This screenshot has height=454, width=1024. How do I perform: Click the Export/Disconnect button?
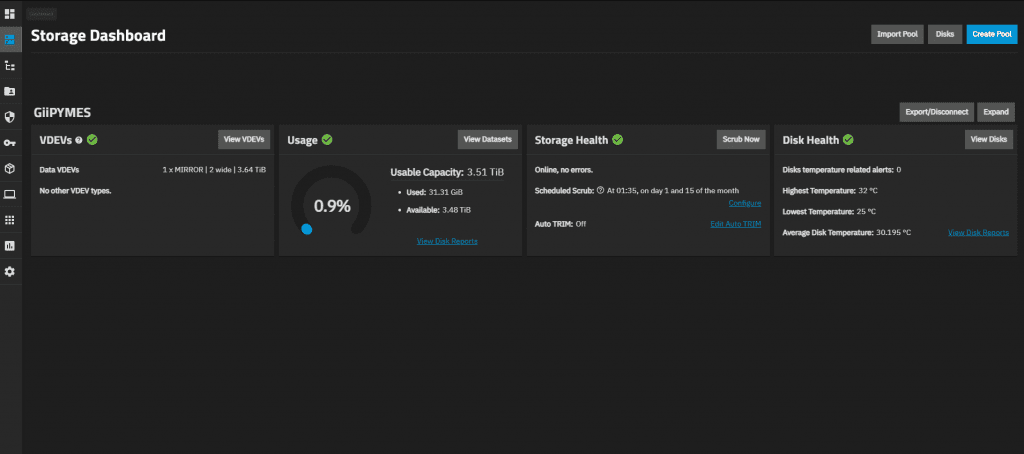[x=935, y=112]
